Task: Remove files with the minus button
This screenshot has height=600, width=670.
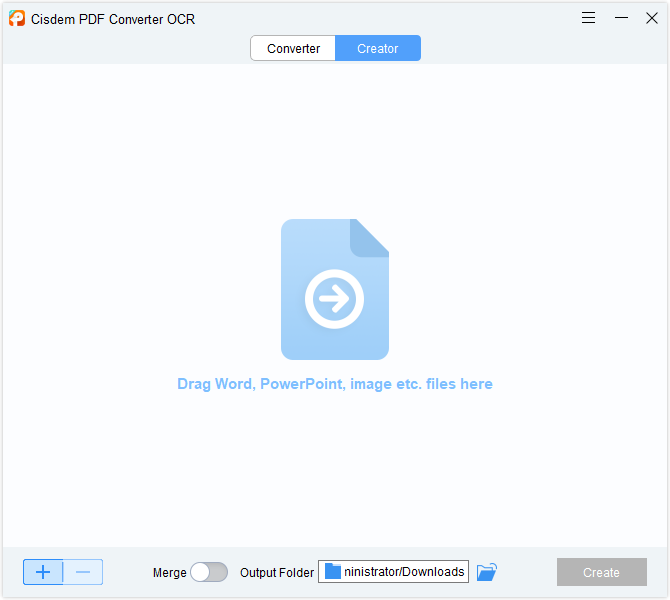Action: point(83,572)
